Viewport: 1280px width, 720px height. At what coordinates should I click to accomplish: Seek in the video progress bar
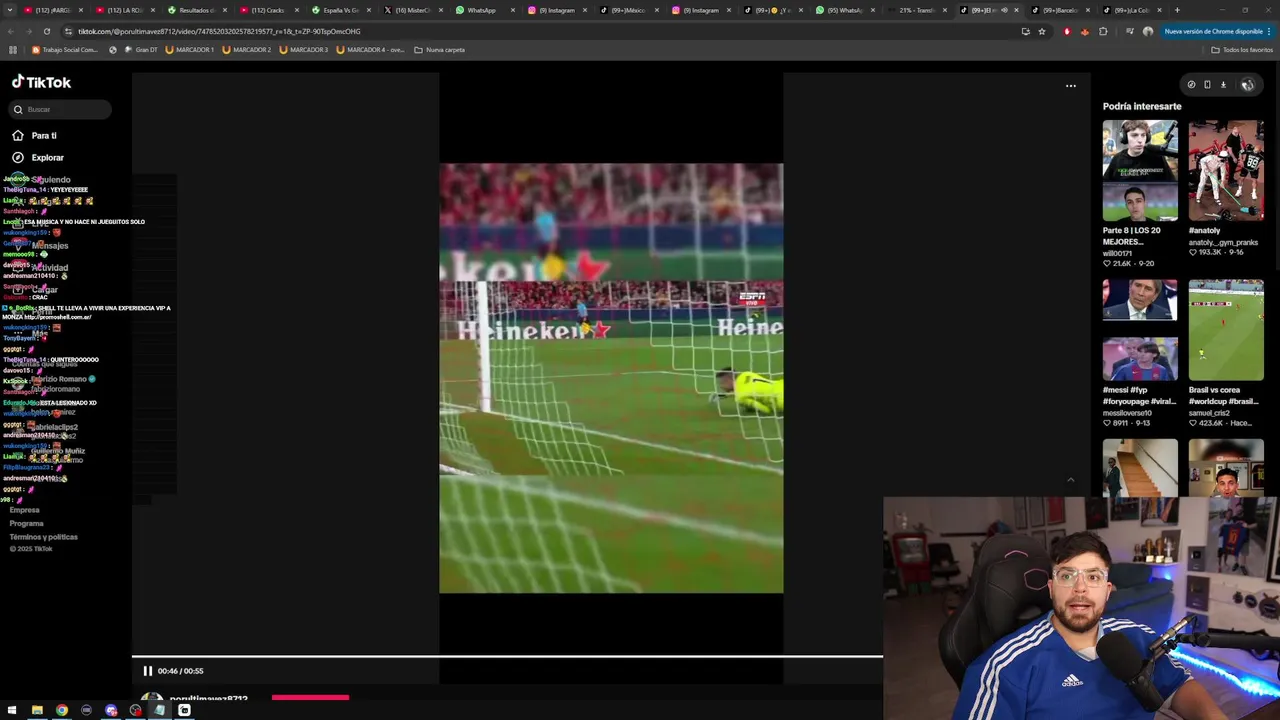coord(507,657)
